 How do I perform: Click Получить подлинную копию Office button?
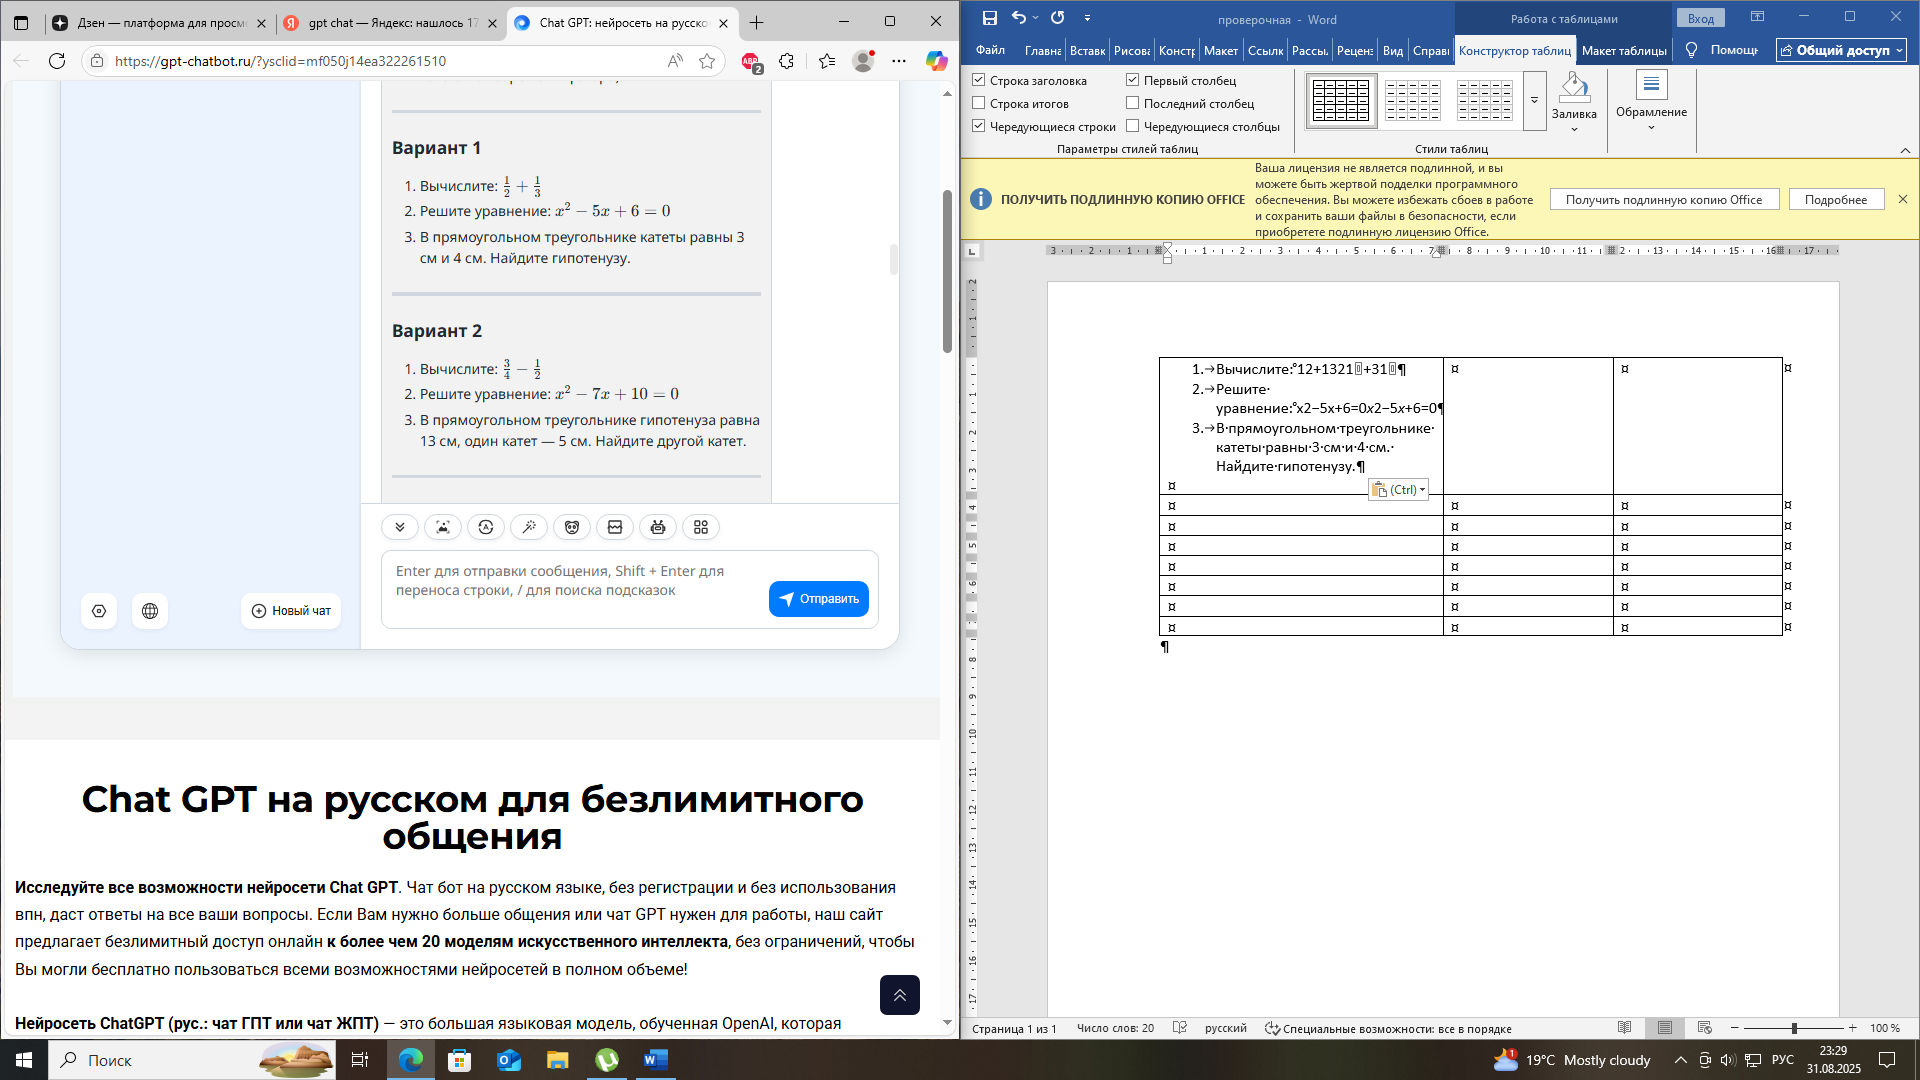click(x=1664, y=200)
